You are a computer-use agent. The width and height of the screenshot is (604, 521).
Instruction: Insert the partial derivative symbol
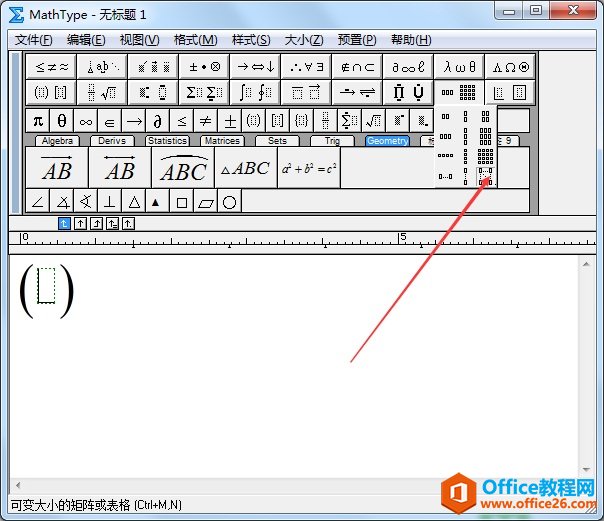157,121
